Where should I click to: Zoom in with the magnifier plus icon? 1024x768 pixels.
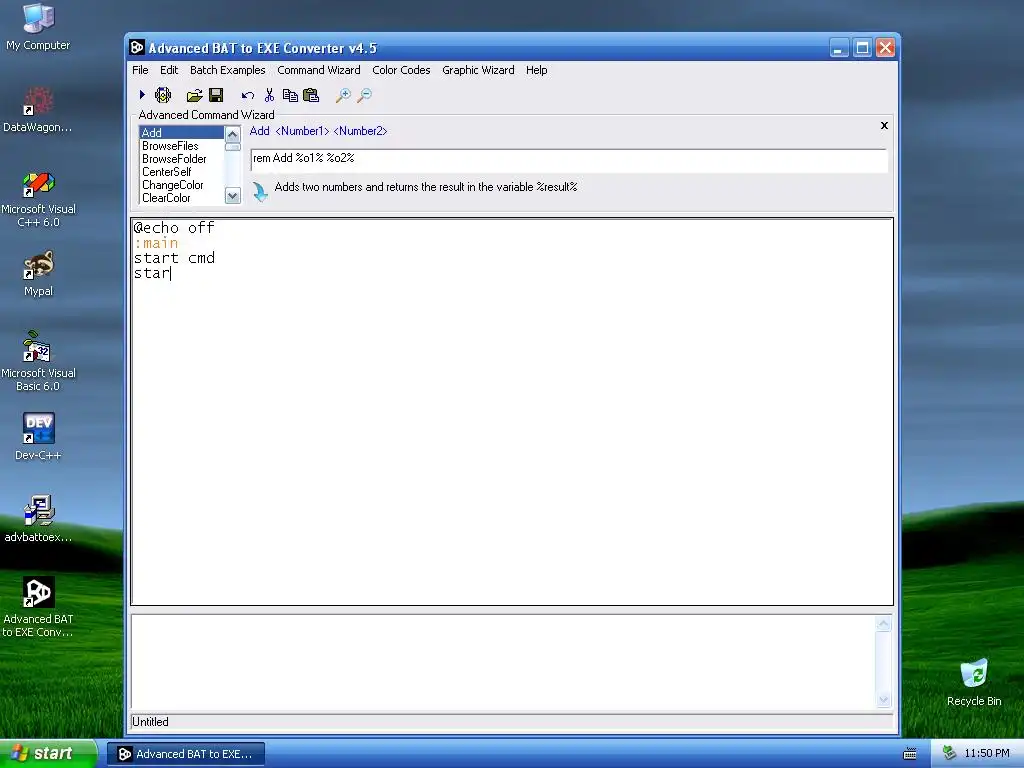click(343, 96)
